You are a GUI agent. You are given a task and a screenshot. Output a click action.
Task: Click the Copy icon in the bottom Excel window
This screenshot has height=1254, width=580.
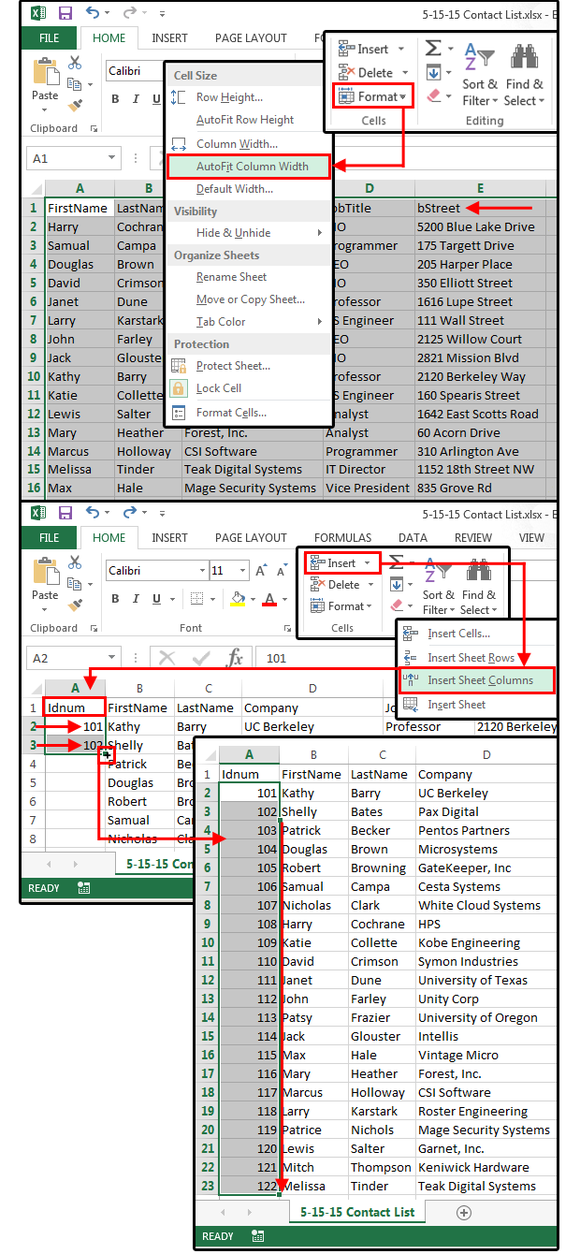coord(75,582)
